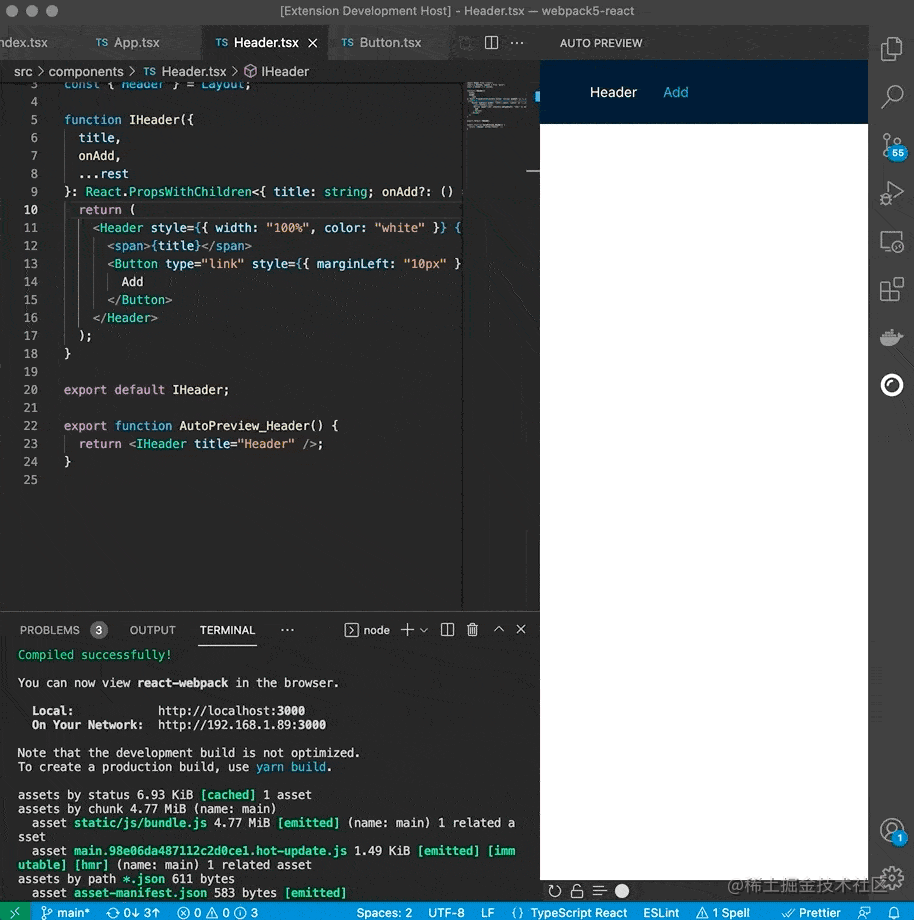Open the http://localhost:3000 link
Image resolution: width=914 pixels, height=920 pixels.
234,712
